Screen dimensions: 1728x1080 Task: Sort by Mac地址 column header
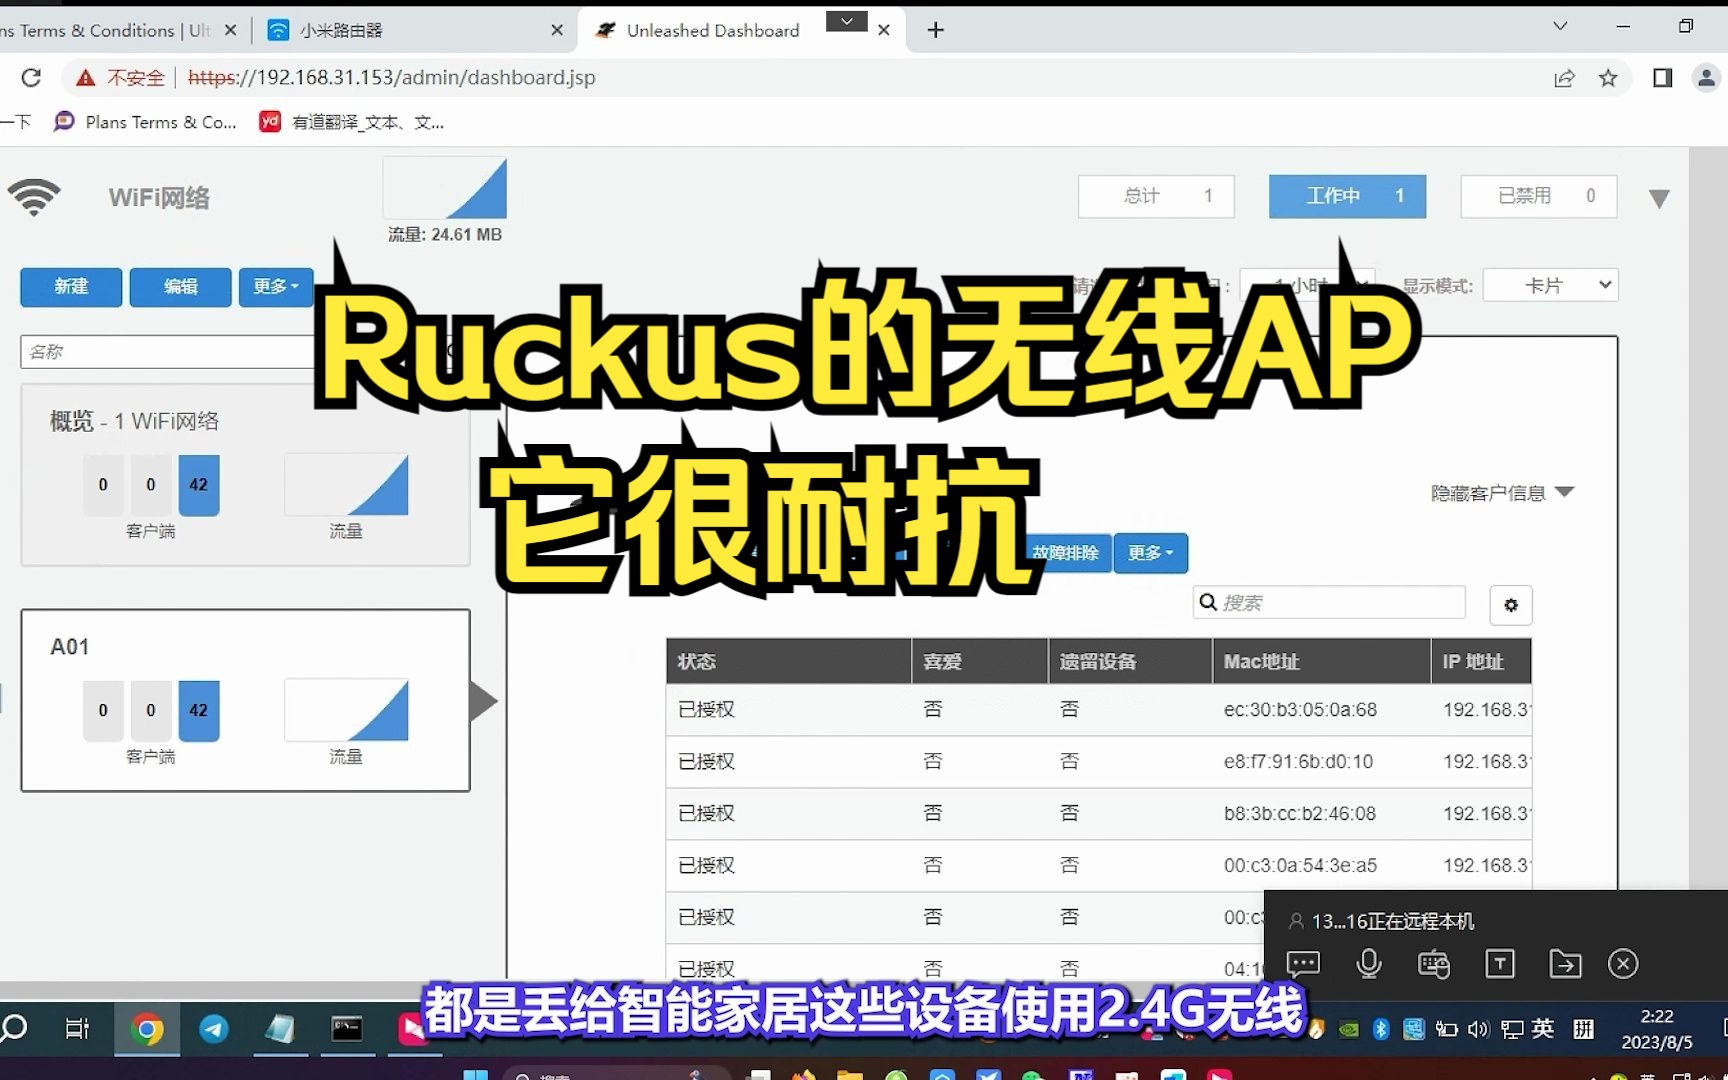(x=1321, y=661)
